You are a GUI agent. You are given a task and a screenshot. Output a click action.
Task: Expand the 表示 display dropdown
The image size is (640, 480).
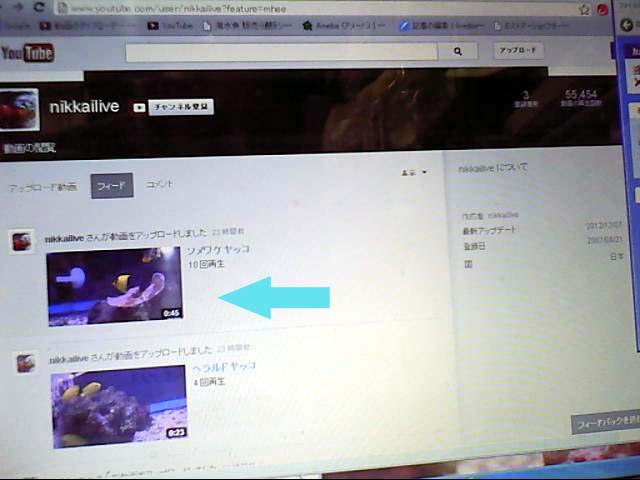click(414, 173)
